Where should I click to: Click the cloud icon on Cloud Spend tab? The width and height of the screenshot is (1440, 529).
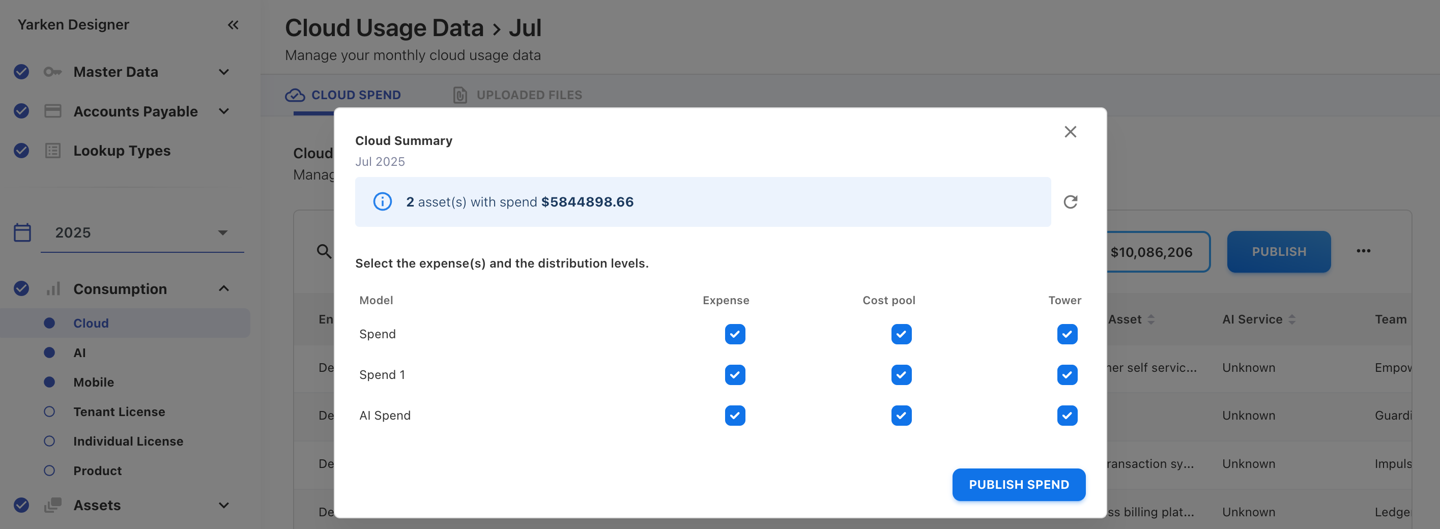point(295,95)
